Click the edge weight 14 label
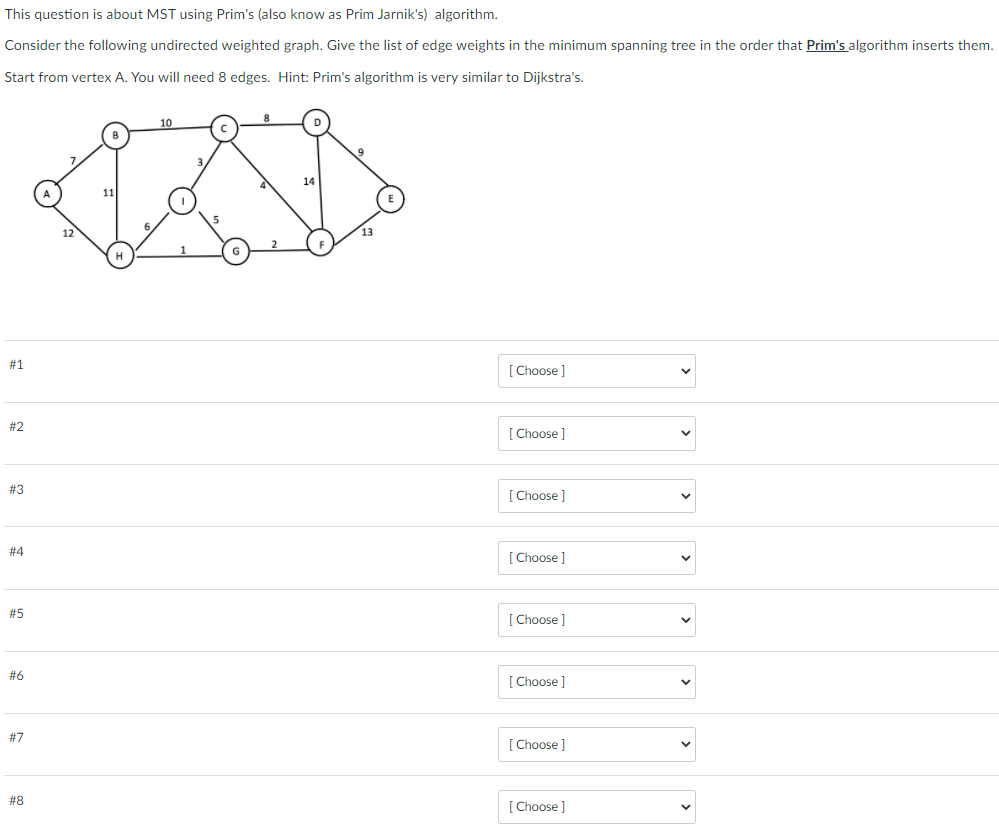The height and width of the screenshot is (828, 999). (x=308, y=182)
